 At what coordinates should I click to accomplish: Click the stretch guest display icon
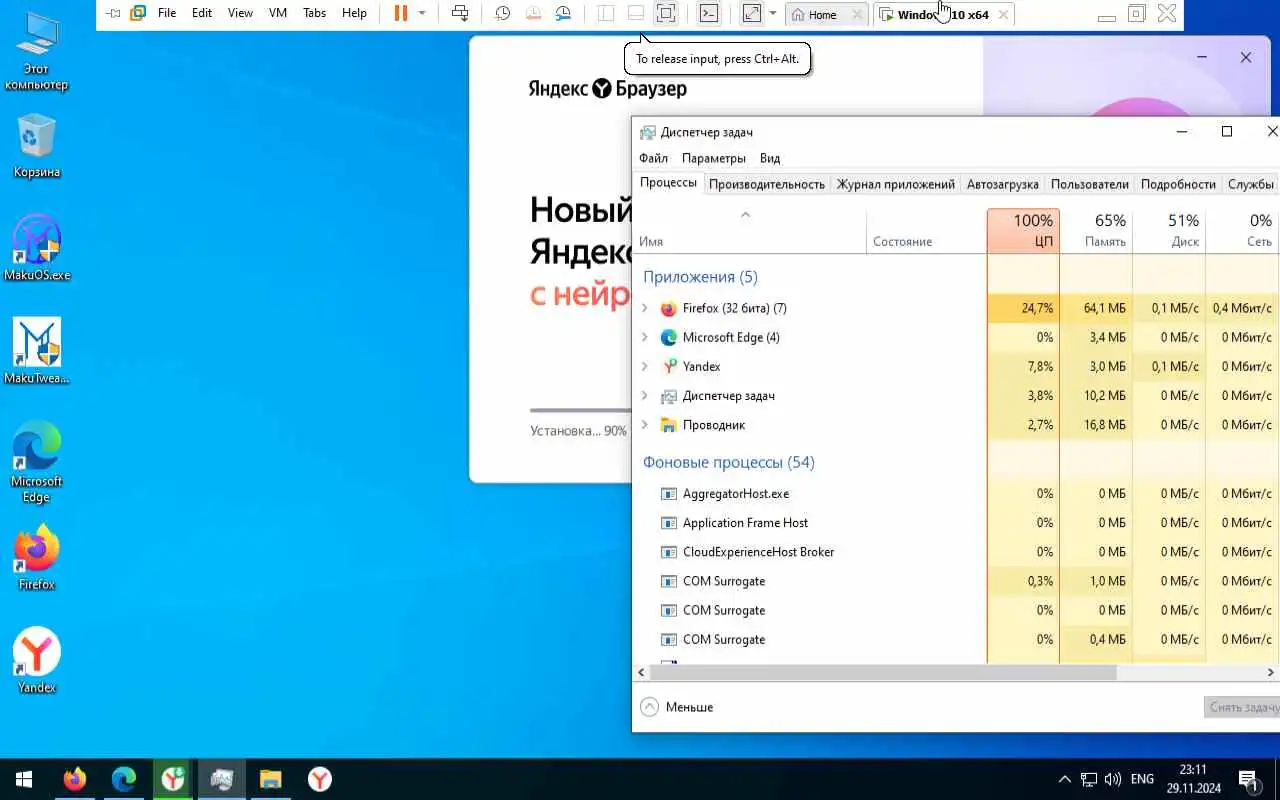pos(751,13)
